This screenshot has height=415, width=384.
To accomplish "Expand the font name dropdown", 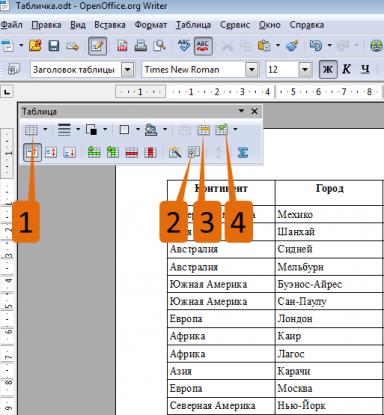I will click(x=252, y=70).
